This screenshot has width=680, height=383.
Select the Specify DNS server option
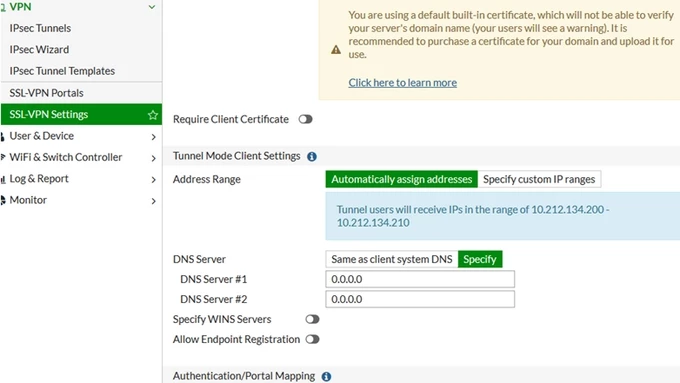(480, 259)
